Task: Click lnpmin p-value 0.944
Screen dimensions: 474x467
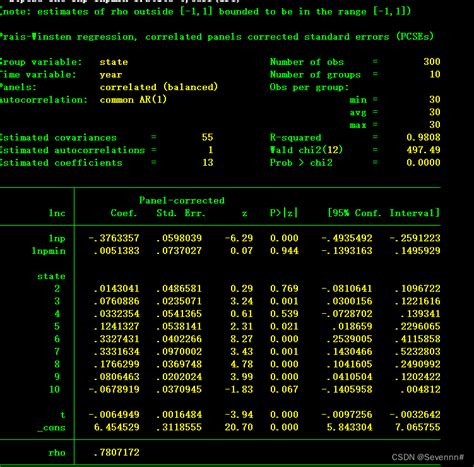Action: click(x=284, y=251)
